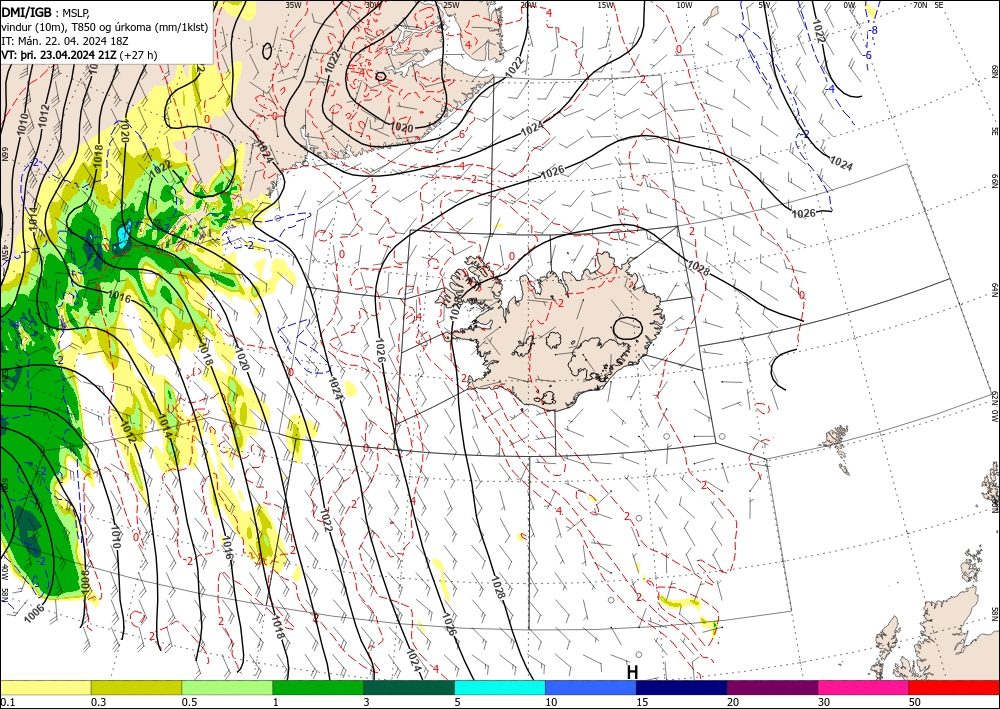Click the '30W' longitude label
The height and width of the screenshot is (709, 1000).
(x=373, y=5)
